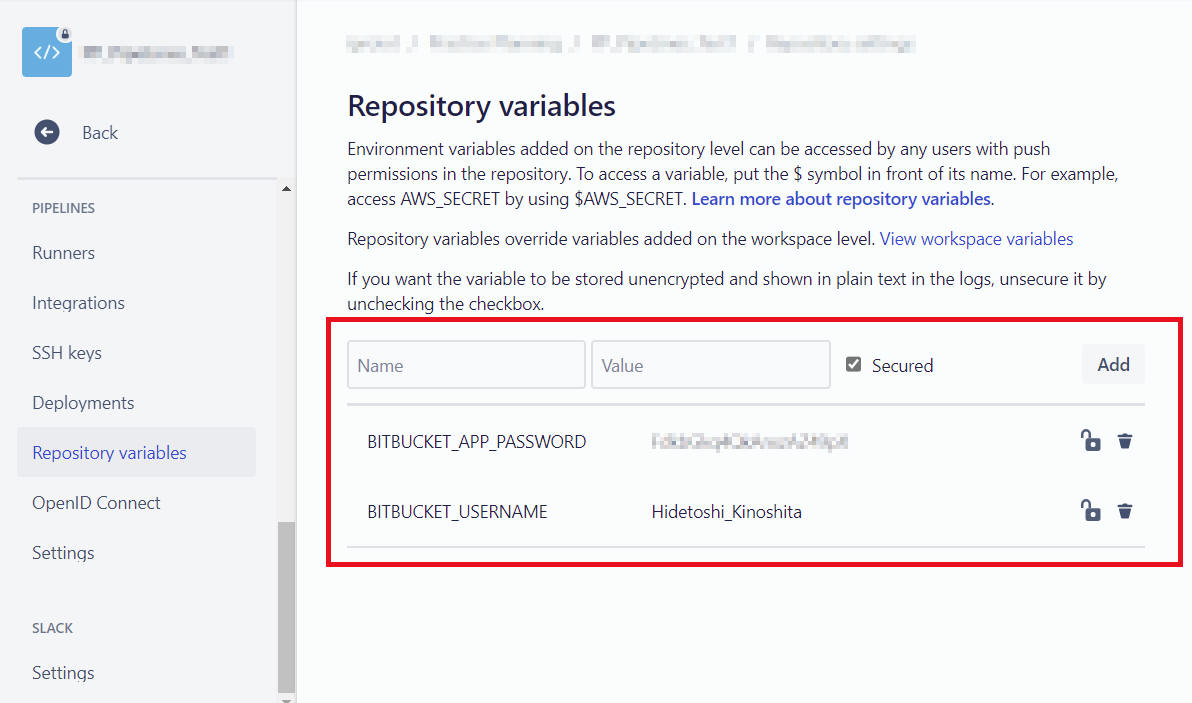The width and height of the screenshot is (1192, 703).
Task: Open the OpenID Connect page
Action: pos(96,503)
